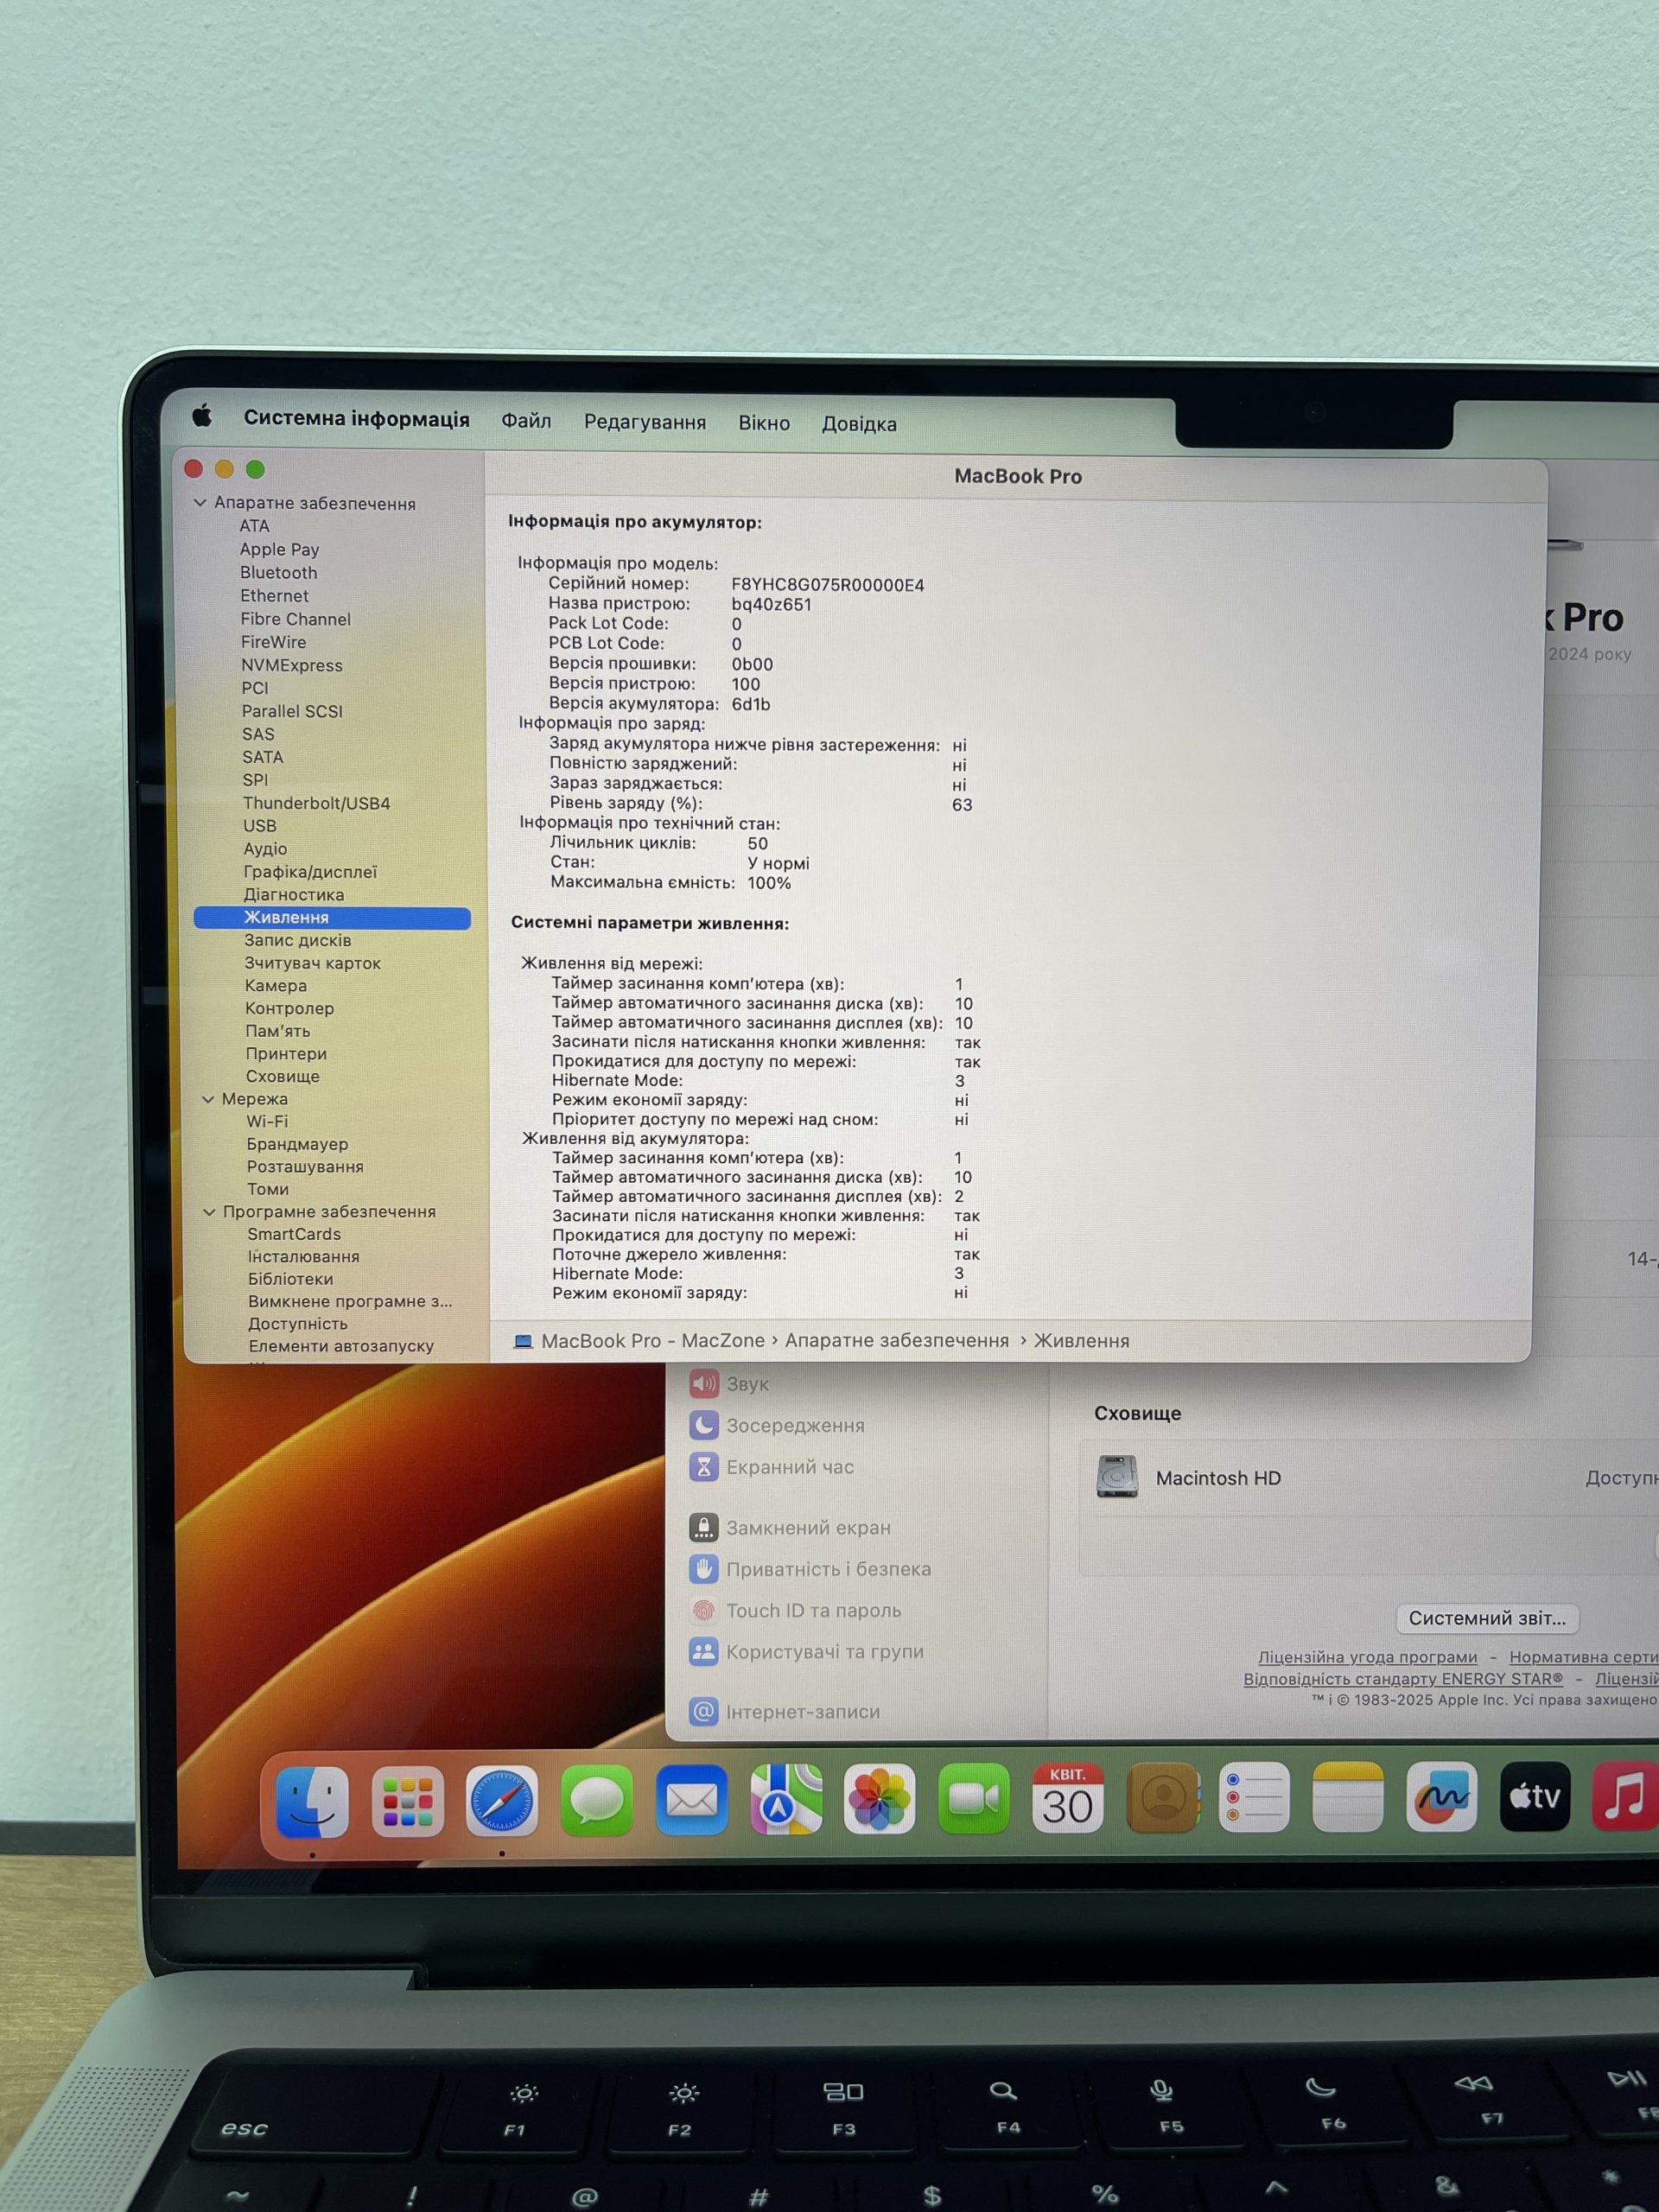Open Користувачі та групи settings
The image size is (1659, 2212).
pos(806,1652)
